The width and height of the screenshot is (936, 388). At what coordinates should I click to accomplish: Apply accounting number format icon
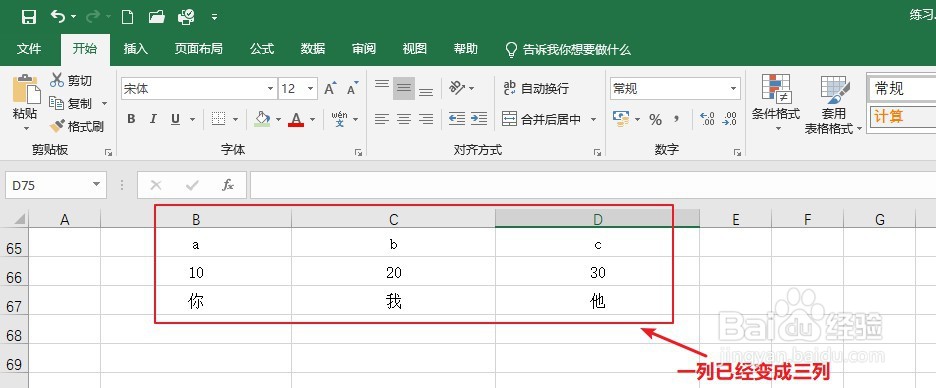click(x=621, y=119)
